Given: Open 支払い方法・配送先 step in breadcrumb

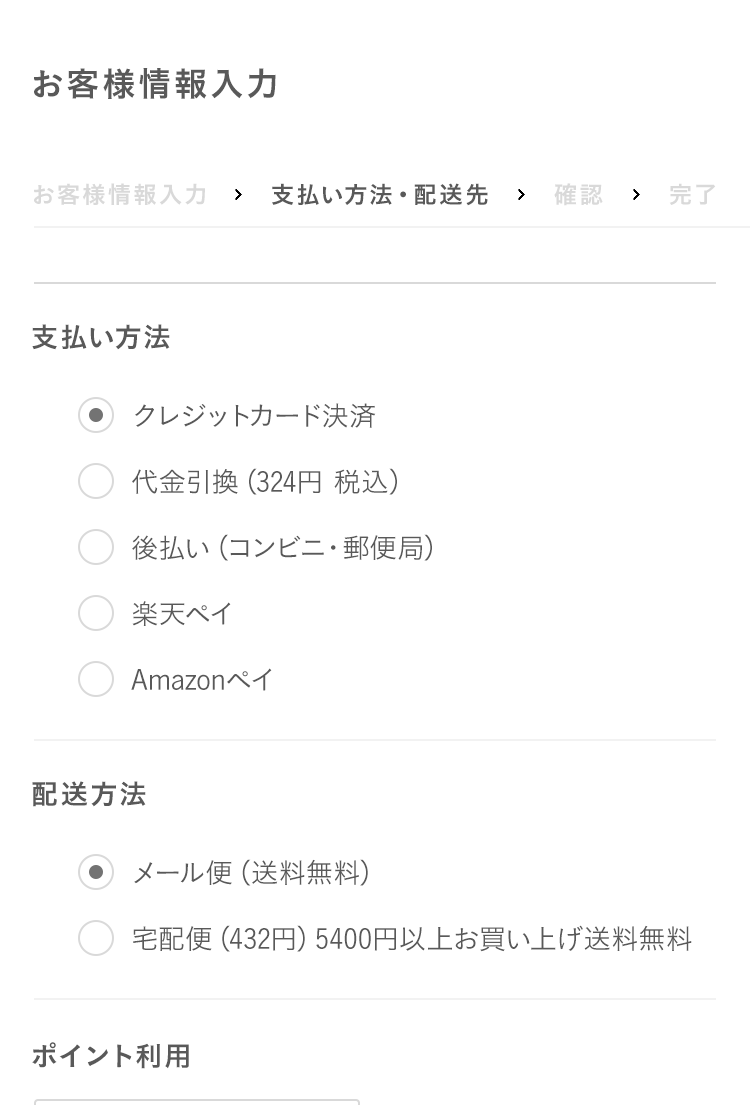Looking at the screenshot, I should coord(380,195).
